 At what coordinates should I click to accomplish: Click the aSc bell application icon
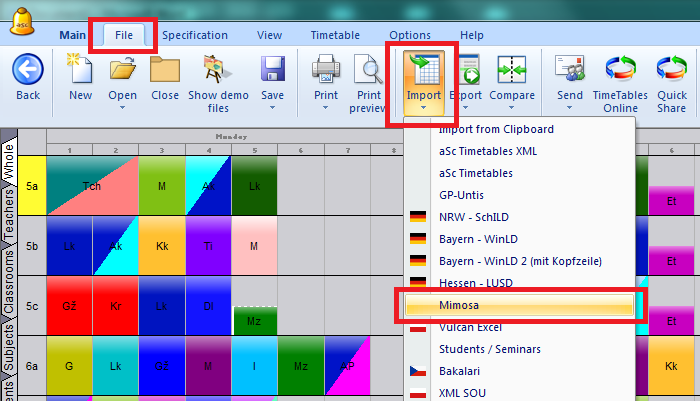(22, 21)
